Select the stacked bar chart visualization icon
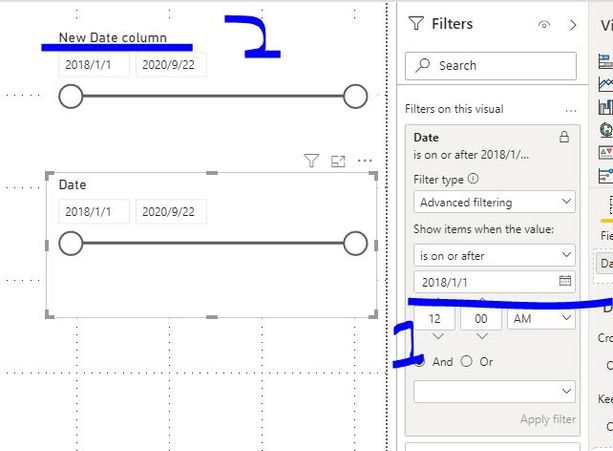This screenshot has height=451, width=613. tap(606, 62)
